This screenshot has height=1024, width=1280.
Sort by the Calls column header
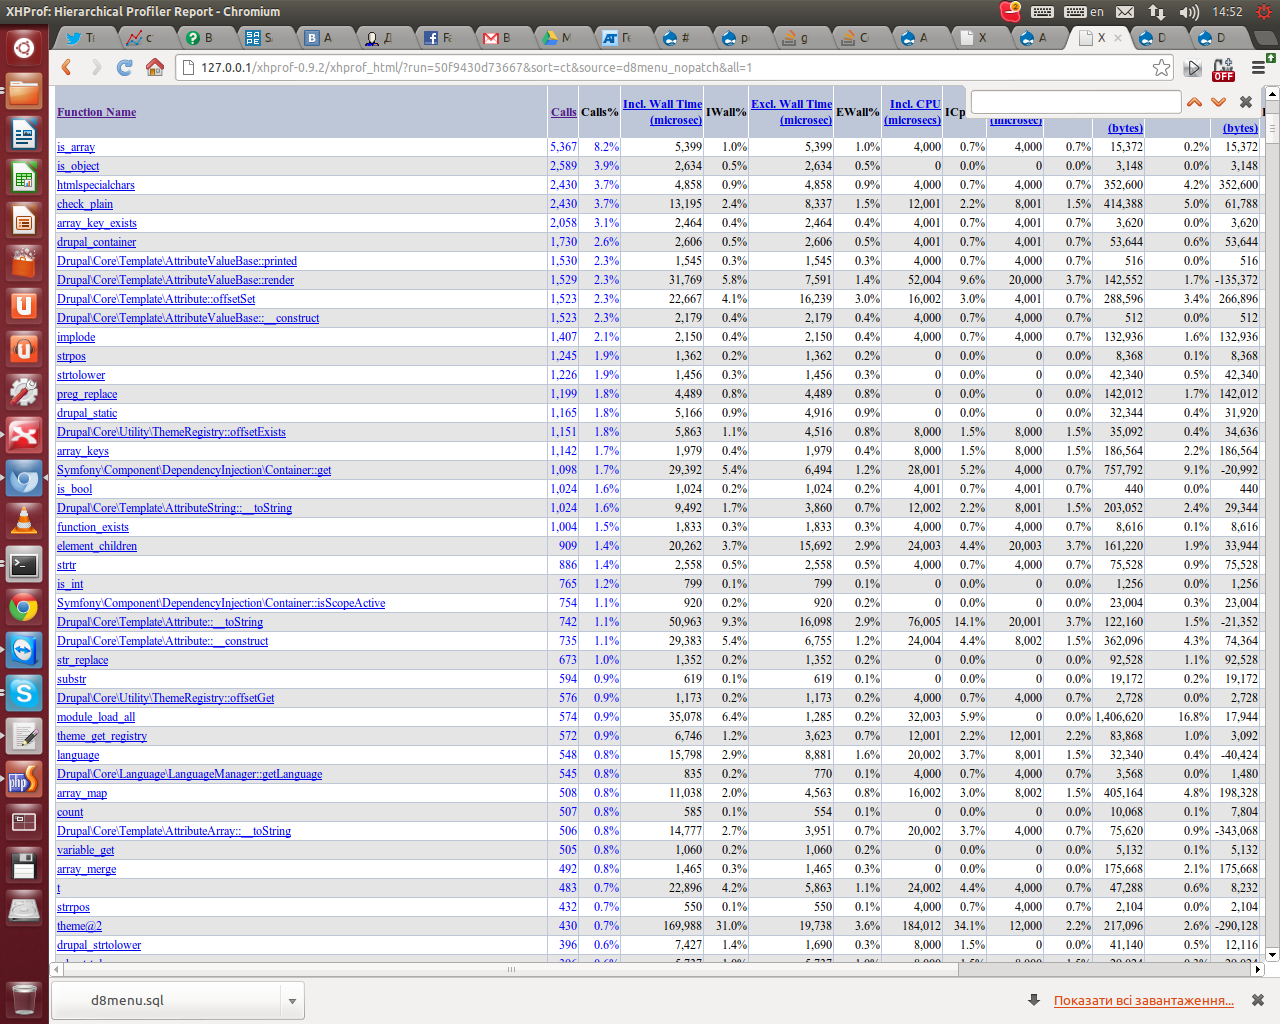click(563, 112)
